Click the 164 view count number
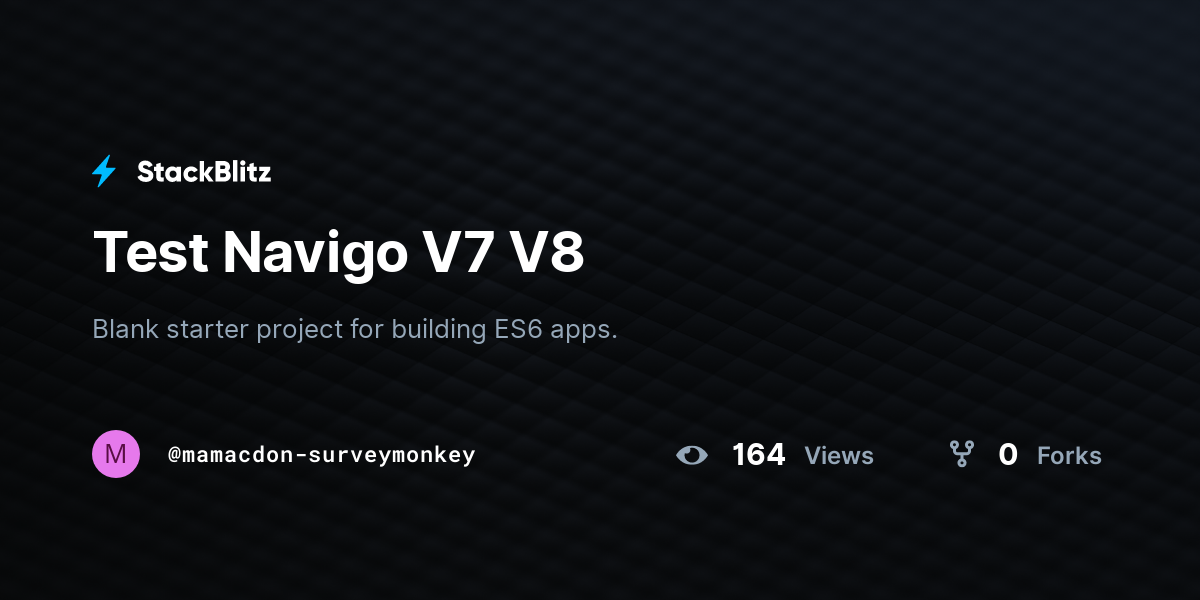Image resolution: width=1200 pixels, height=600 pixels. point(758,455)
